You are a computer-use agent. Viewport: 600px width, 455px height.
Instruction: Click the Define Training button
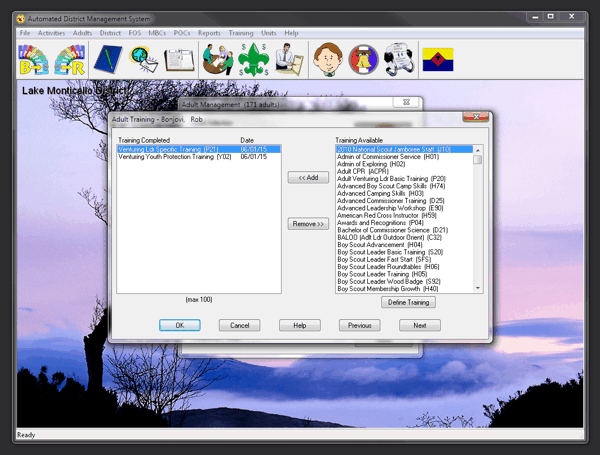pos(408,302)
